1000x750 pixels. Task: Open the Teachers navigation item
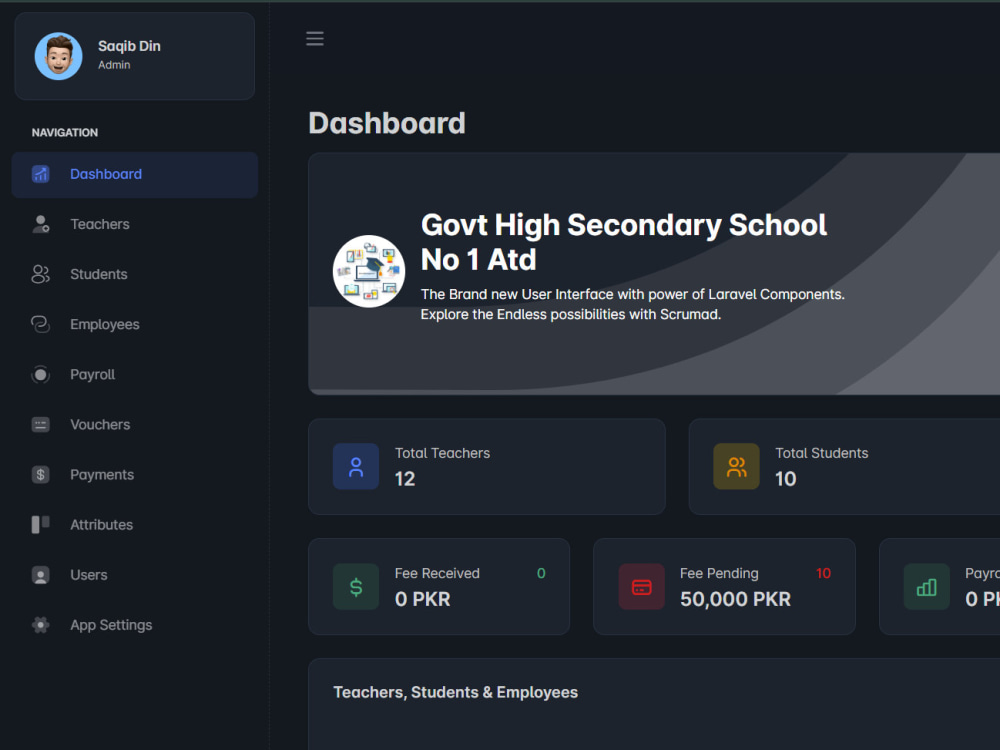(x=135, y=224)
